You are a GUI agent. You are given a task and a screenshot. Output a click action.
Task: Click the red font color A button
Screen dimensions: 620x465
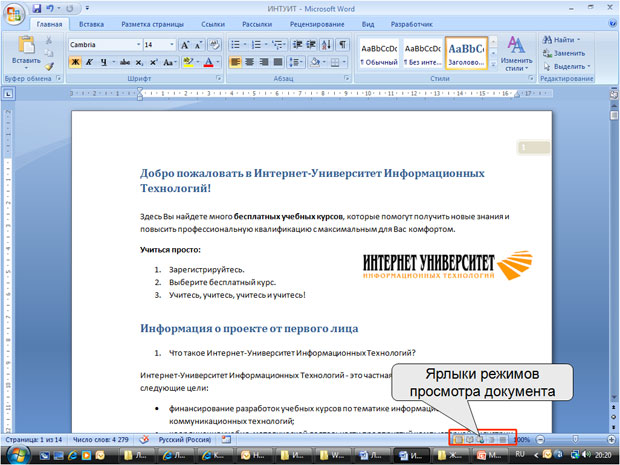pos(208,62)
